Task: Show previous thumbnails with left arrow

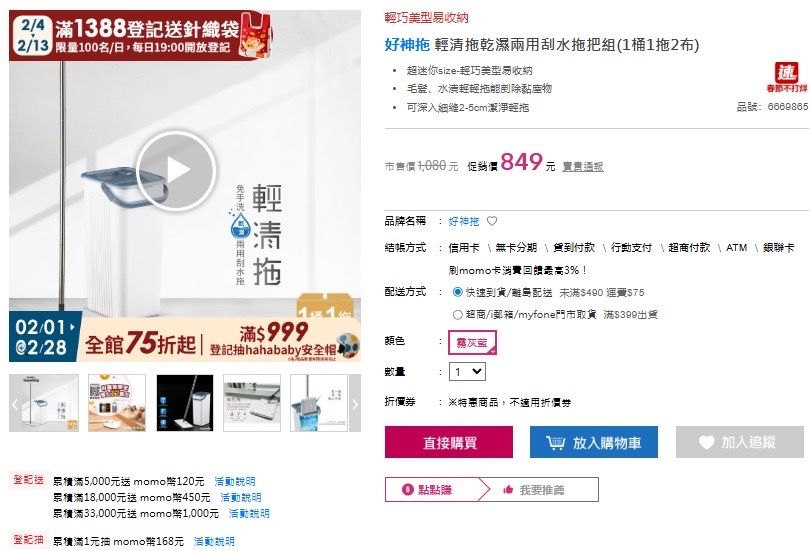Action: pos(14,403)
